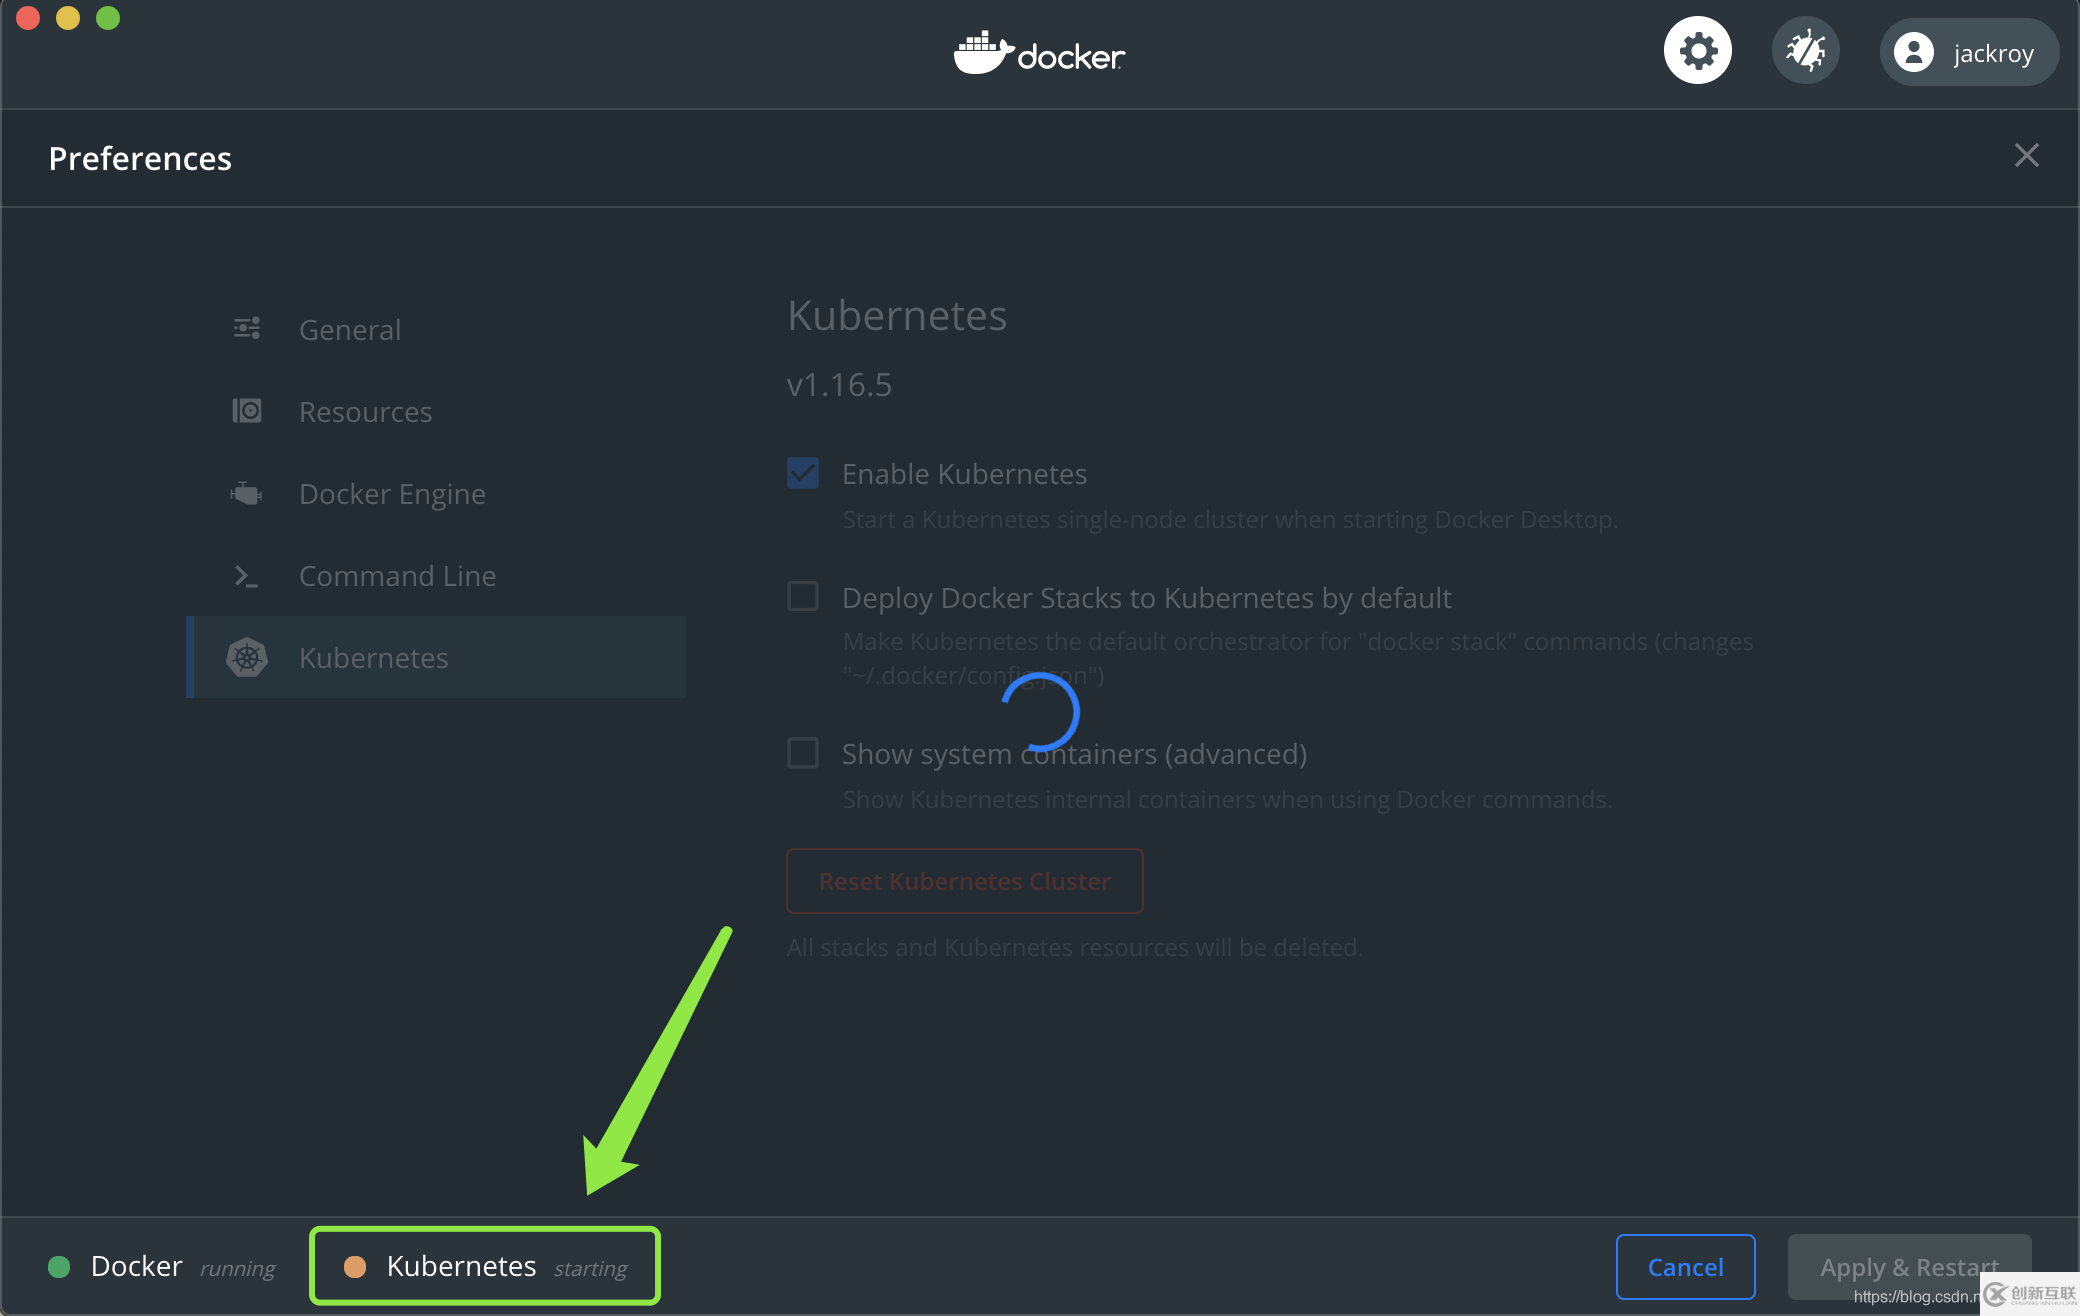2080x1316 pixels.
Task: Click the jackroy account avatar icon
Action: pos(1916,52)
